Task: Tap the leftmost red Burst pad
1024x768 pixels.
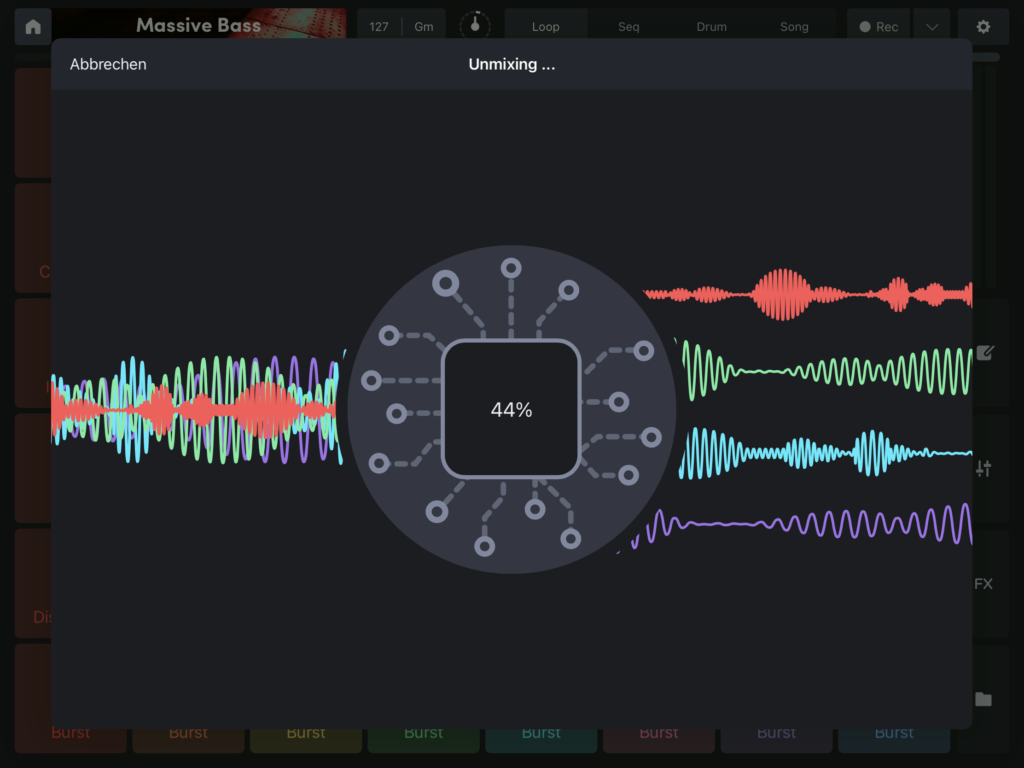Action: click(70, 732)
